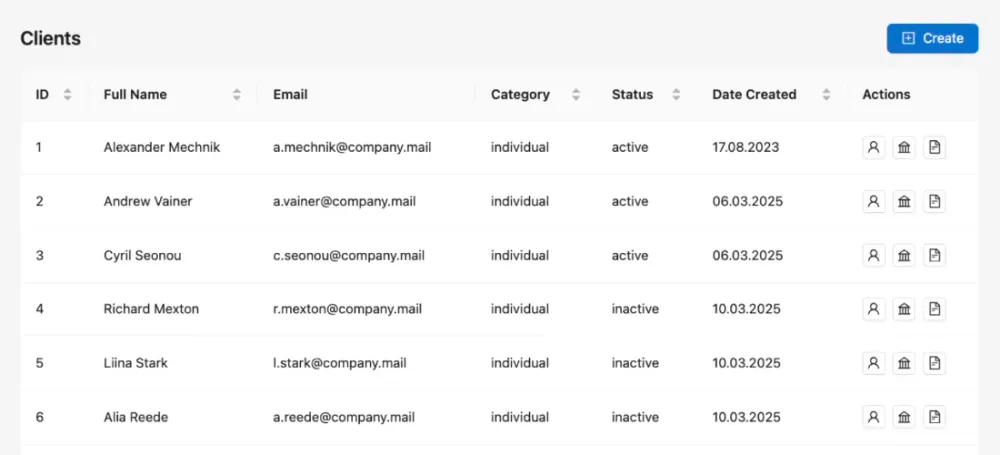Open the user profile icon for Liina Stark
The width and height of the screenshot is (1000, 455).
(873, 363)
